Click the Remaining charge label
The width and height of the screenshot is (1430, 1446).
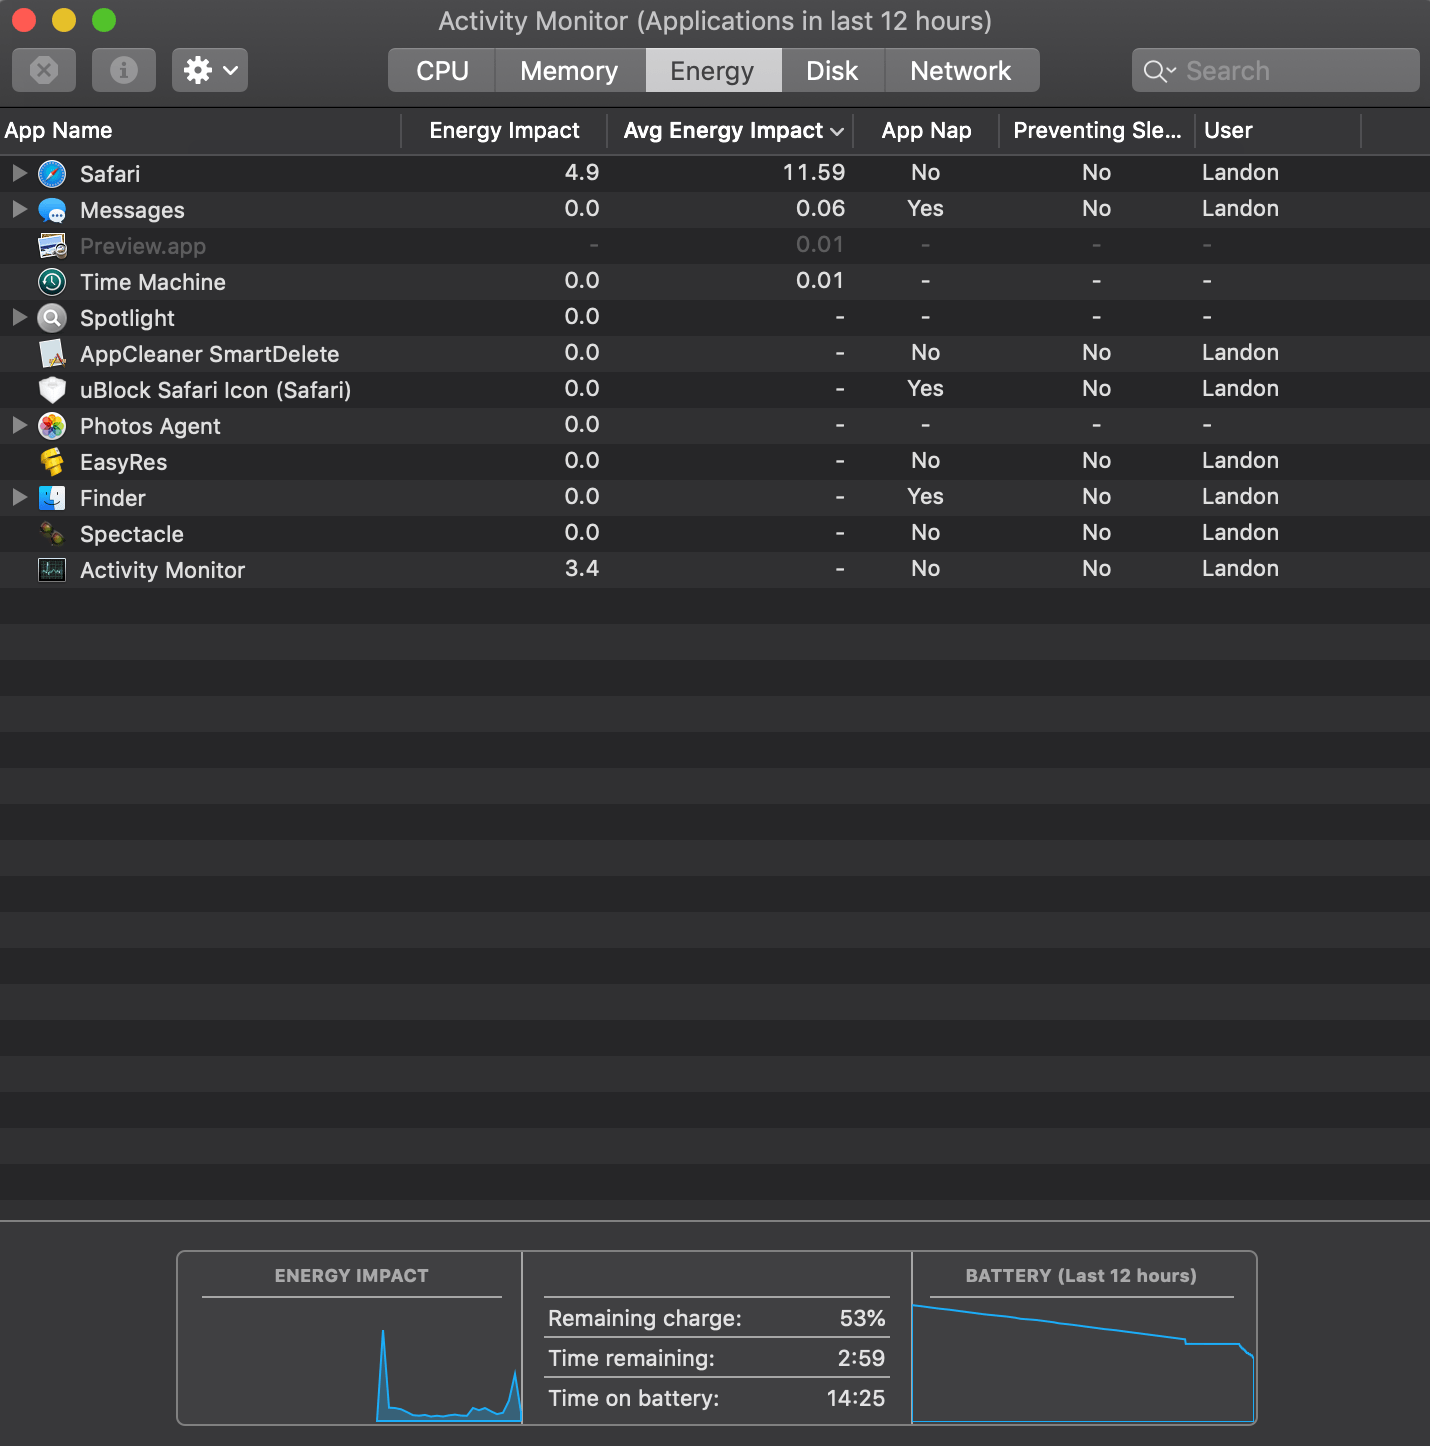click(x=645, y=1318)
